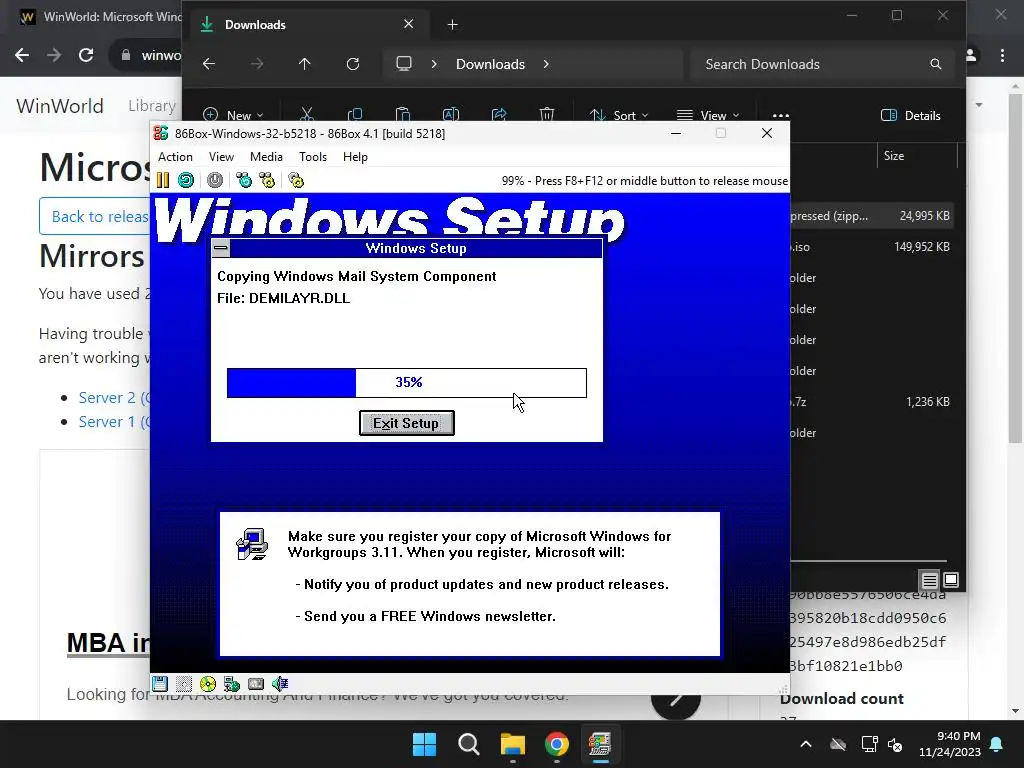
Task: Click the 86Box title bar app icon
Action: tap(161, 133)
